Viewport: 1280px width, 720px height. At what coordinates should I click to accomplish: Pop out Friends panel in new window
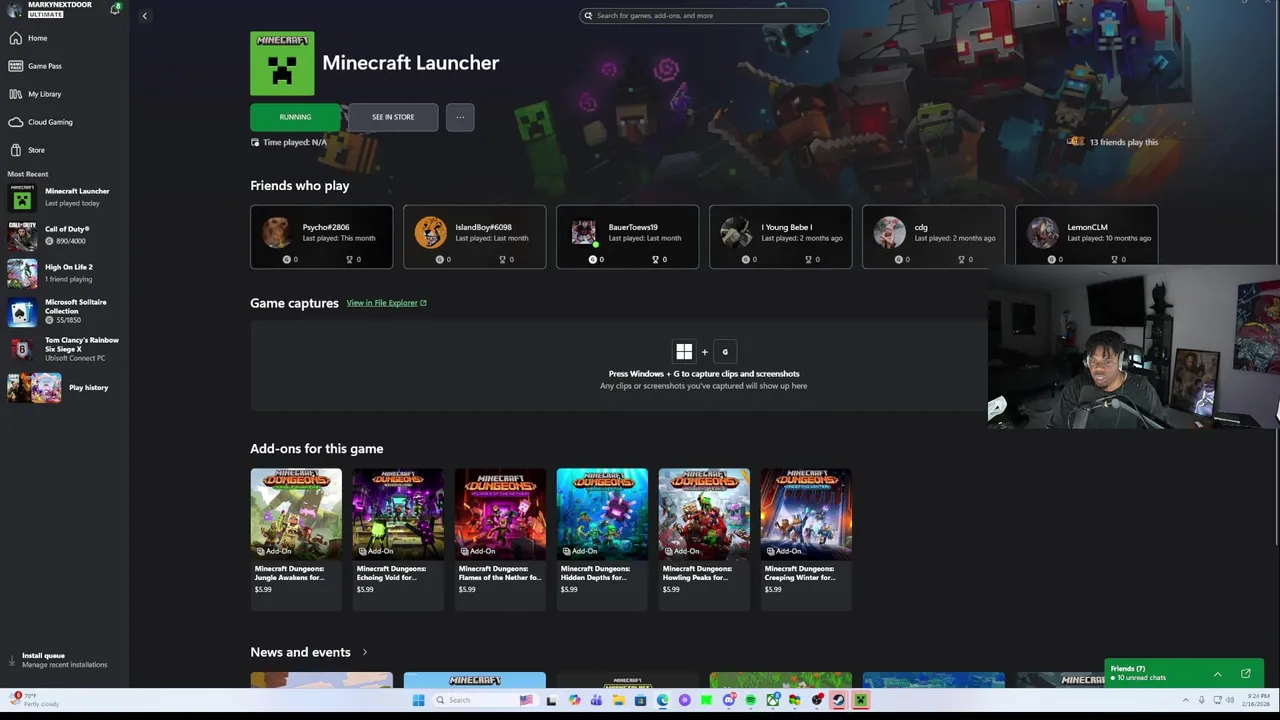point(1246,674)
